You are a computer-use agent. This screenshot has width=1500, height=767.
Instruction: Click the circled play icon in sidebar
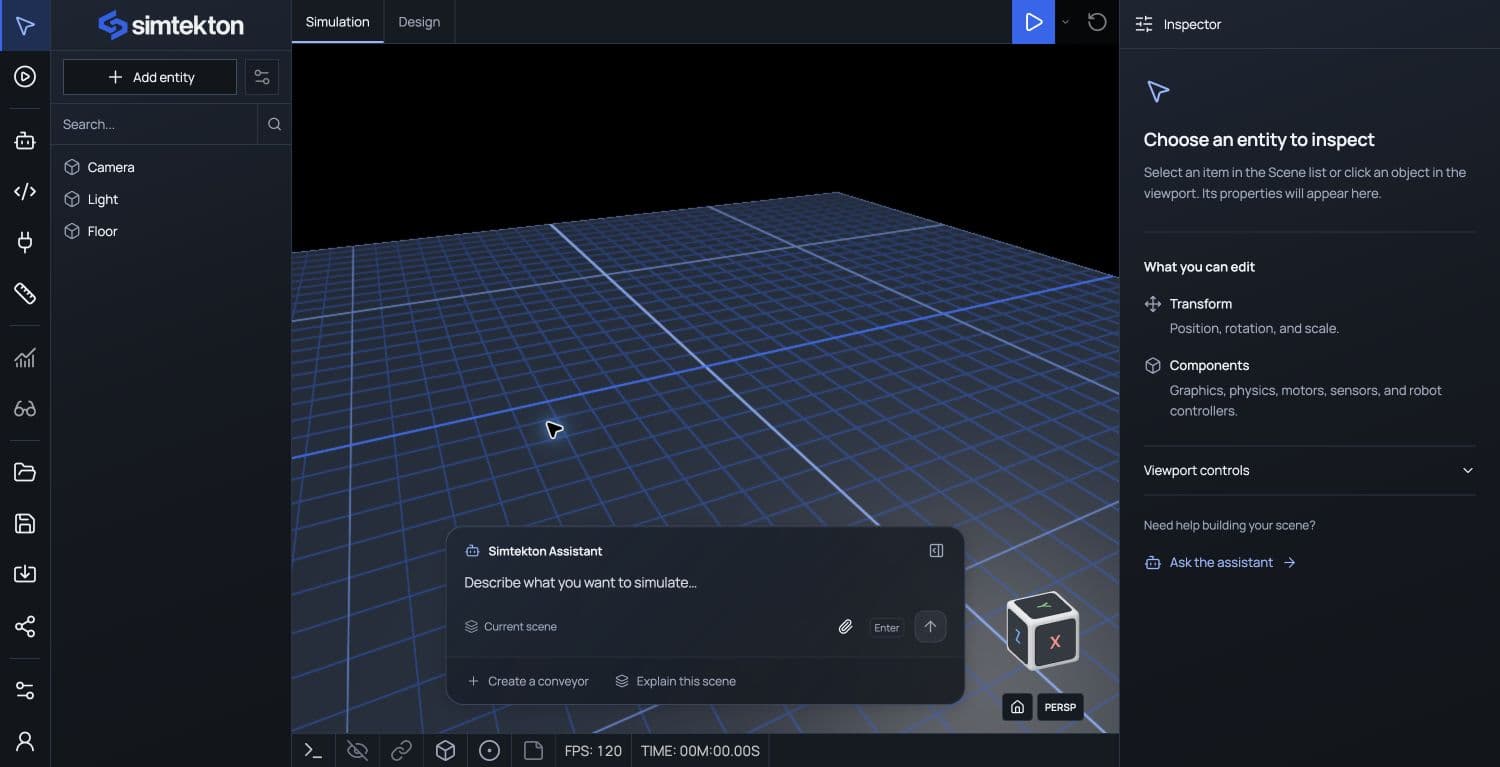pyautogui.click(x=25, y=77)
